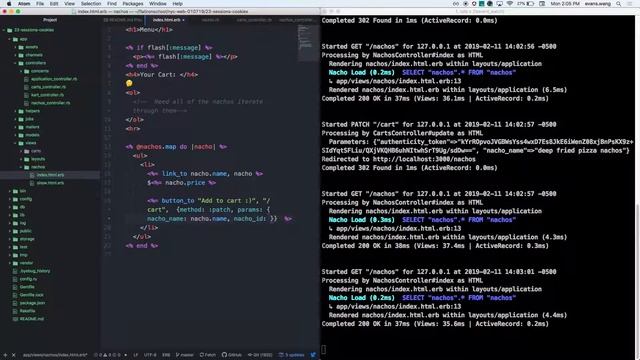Click the vendor folder icon
640x360 pixels.
(x=15, y=263)
